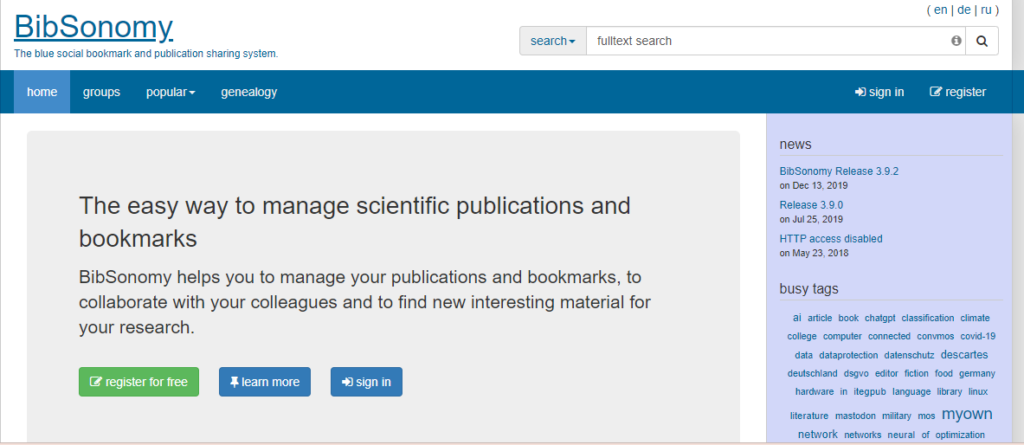Click the 'on Dec 13, 2019' date text
The width and height of the screenshot is (1024, 445).
click(x=814, y=186)
